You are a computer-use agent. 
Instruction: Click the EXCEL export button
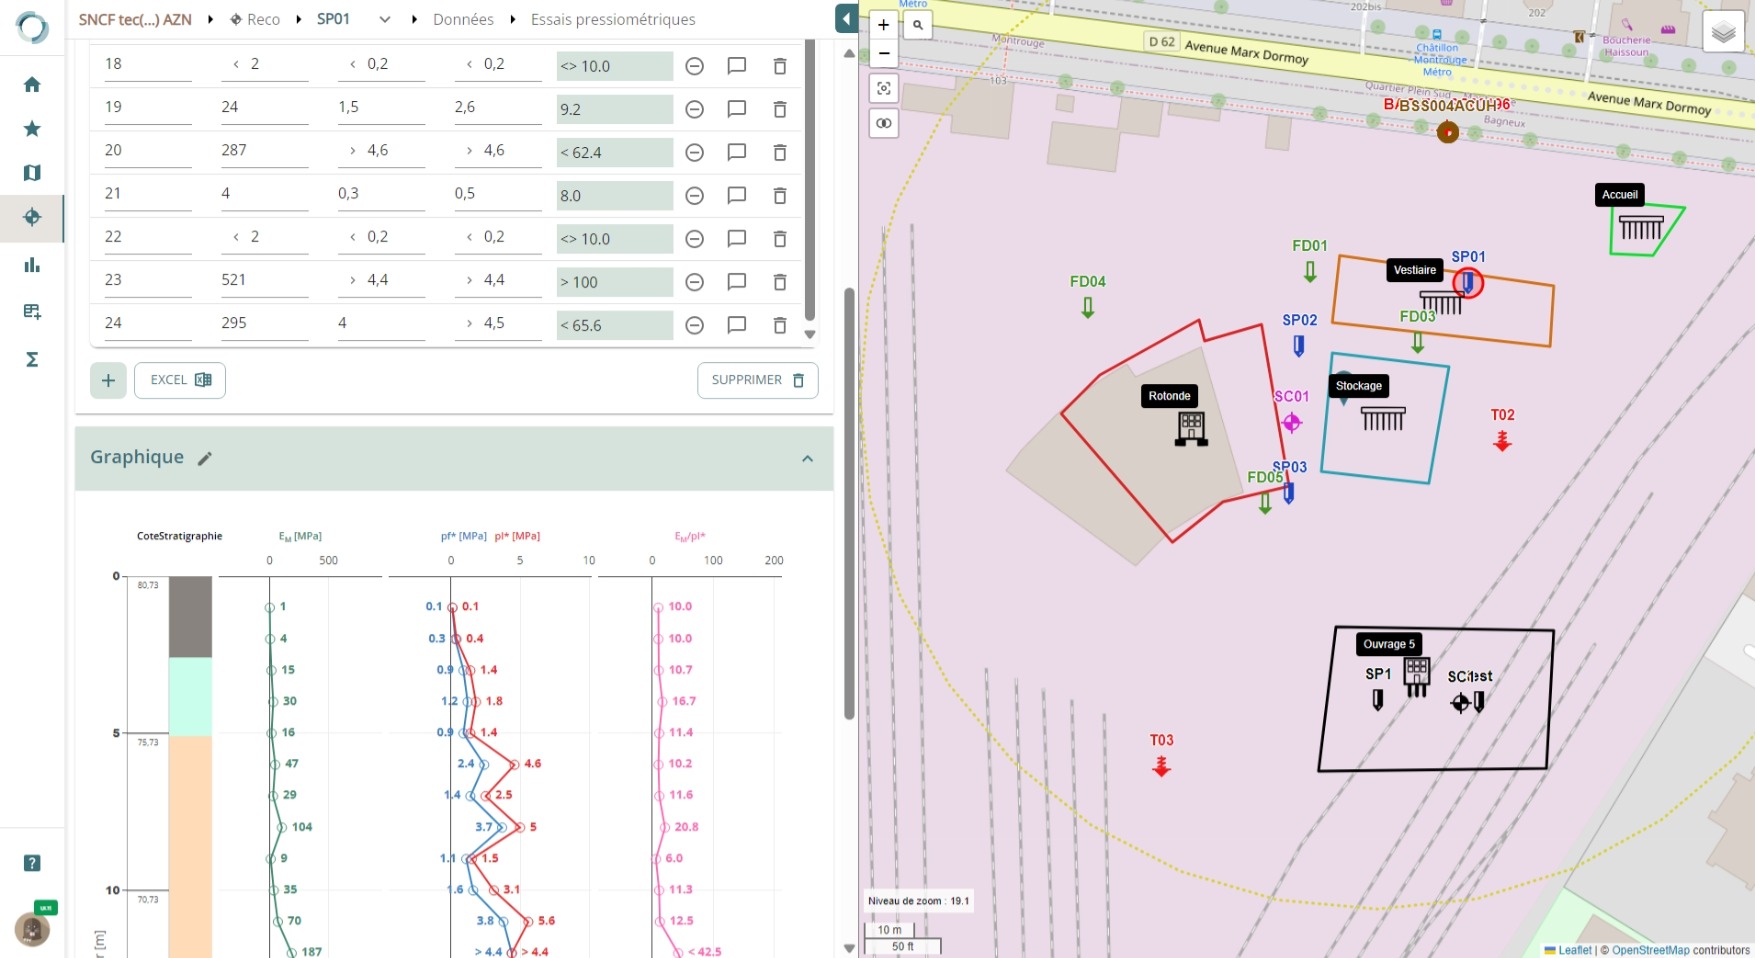pos(180,380)
